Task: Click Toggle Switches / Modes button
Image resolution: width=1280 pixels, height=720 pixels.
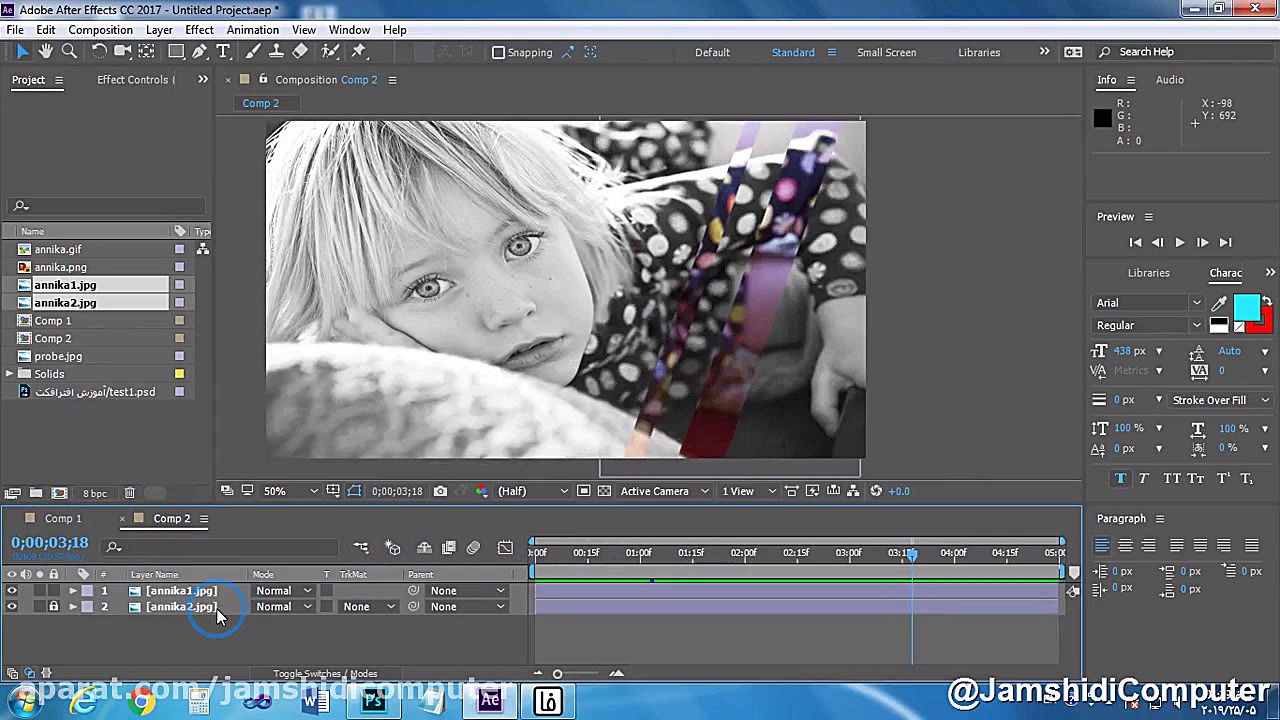Action: [x=325, y=674]
